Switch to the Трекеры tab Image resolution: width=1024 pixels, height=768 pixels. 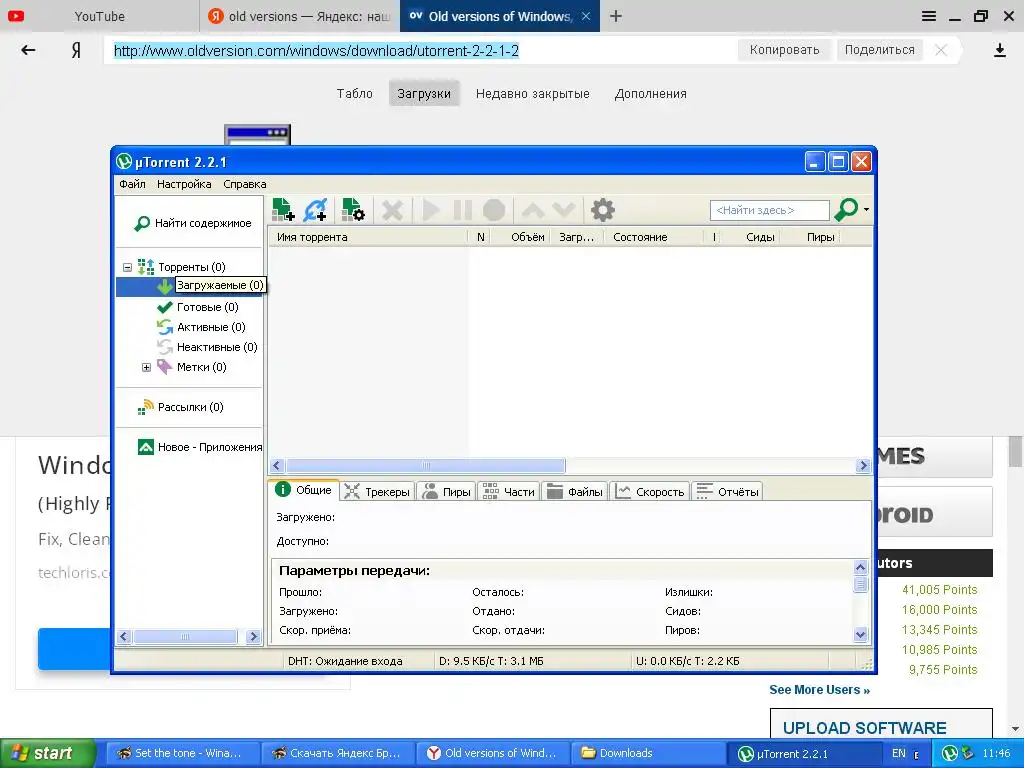point(377,492)
